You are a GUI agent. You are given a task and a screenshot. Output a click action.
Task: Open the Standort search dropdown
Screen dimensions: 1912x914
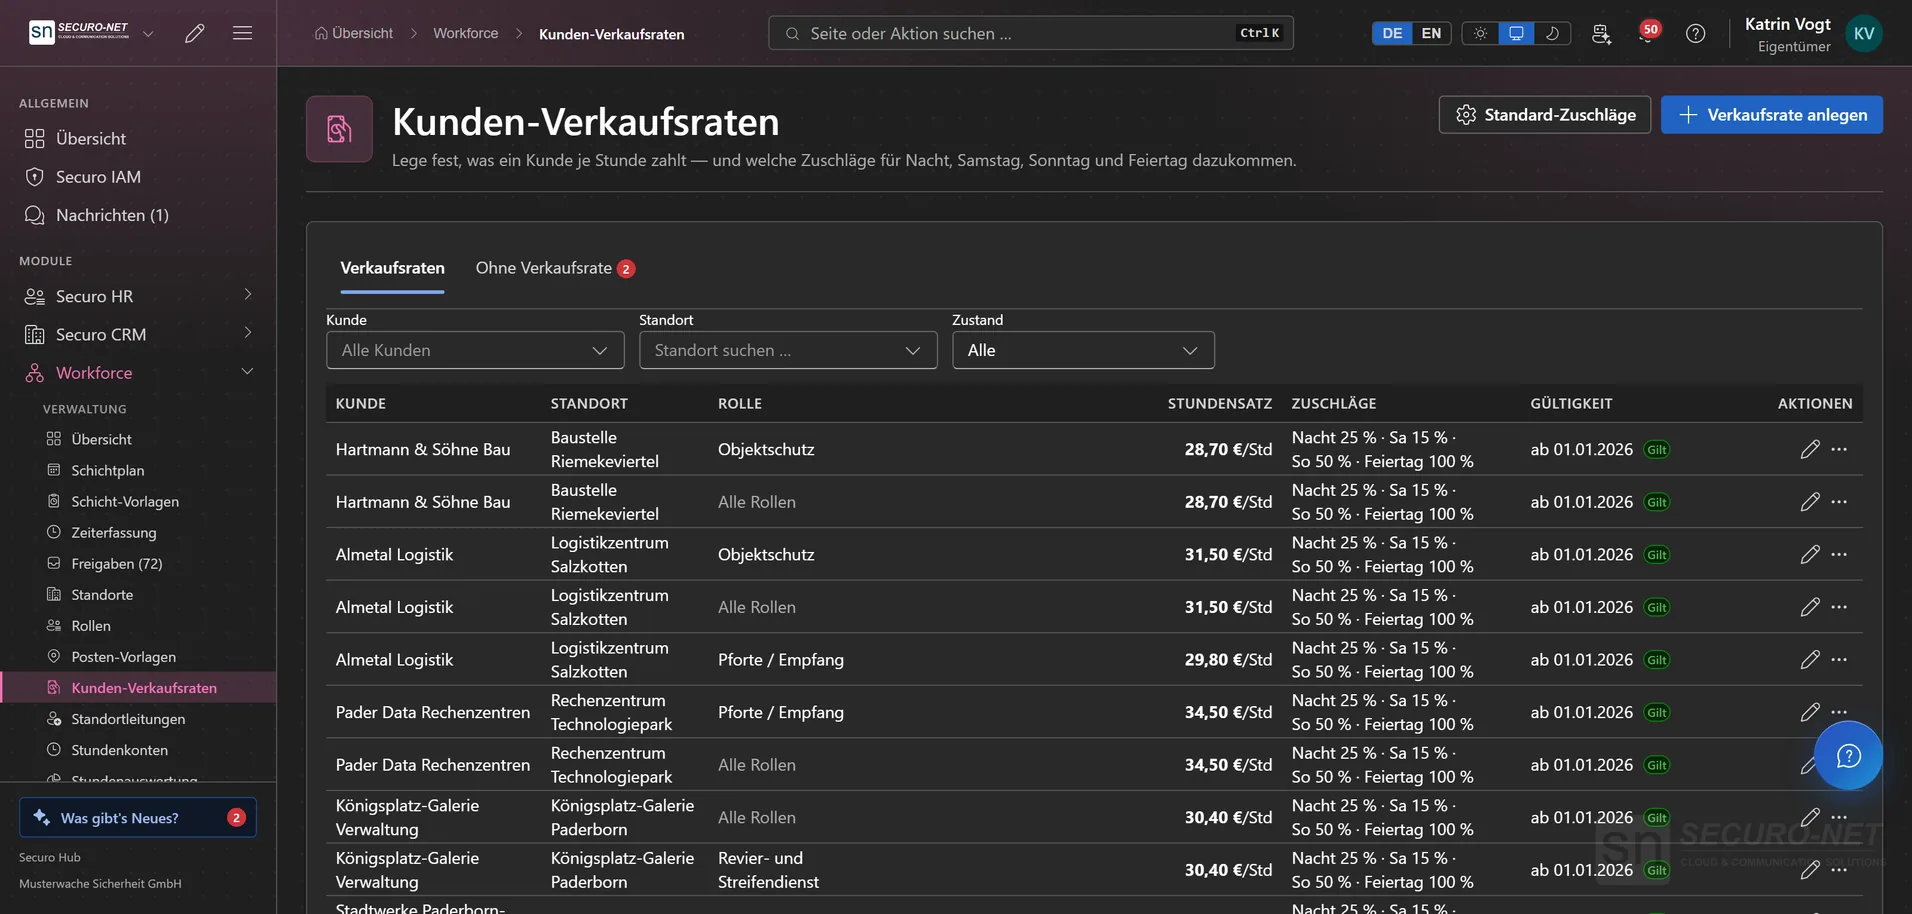click(x=788, y=350)
